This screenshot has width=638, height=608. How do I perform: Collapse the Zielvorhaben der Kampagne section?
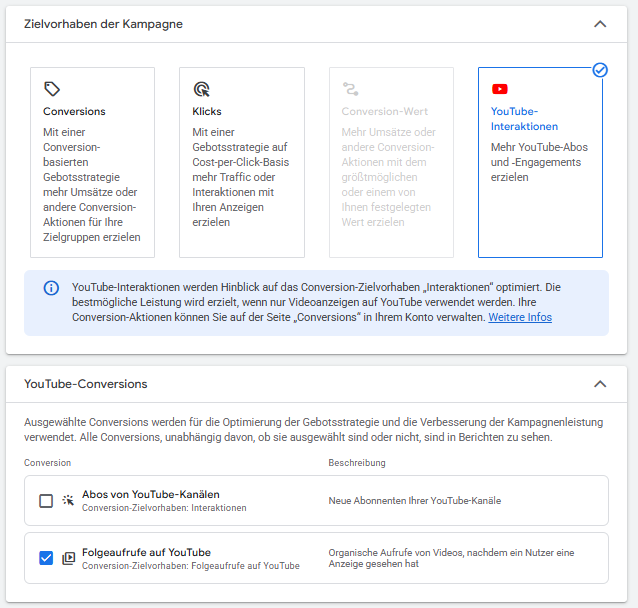[600, 24]
